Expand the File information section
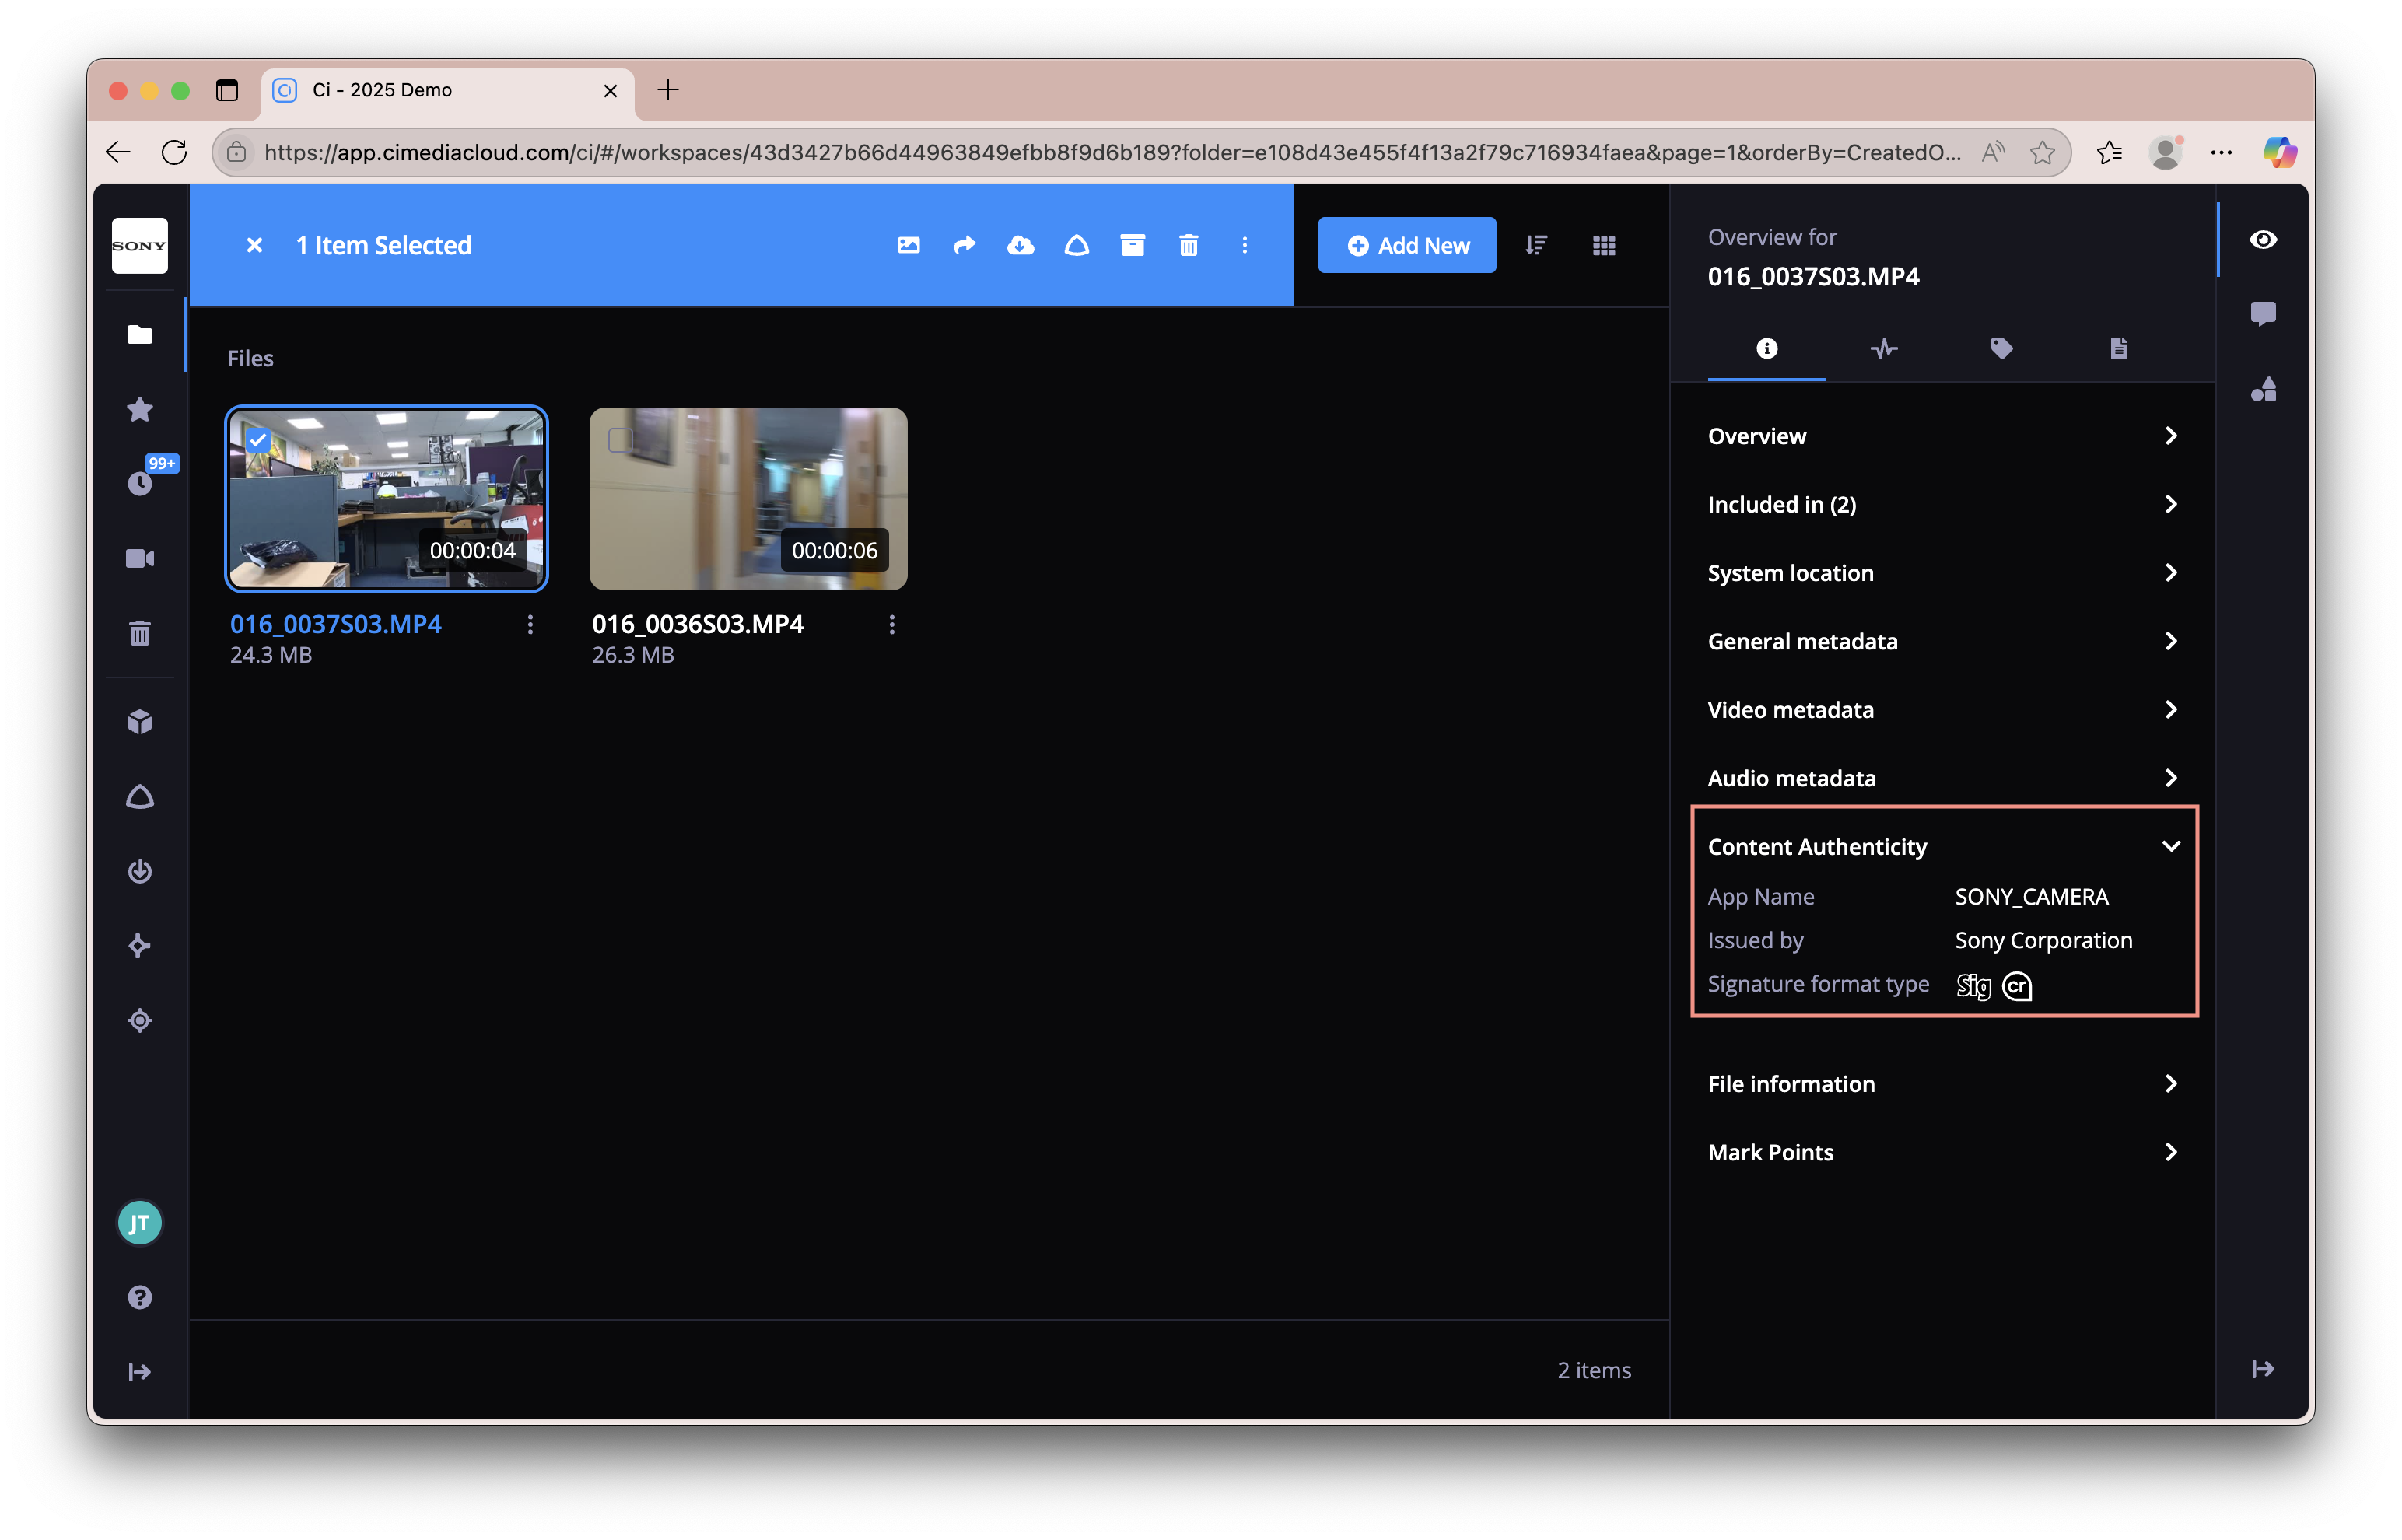2402x1540 pixels. click(1943, 1084)
